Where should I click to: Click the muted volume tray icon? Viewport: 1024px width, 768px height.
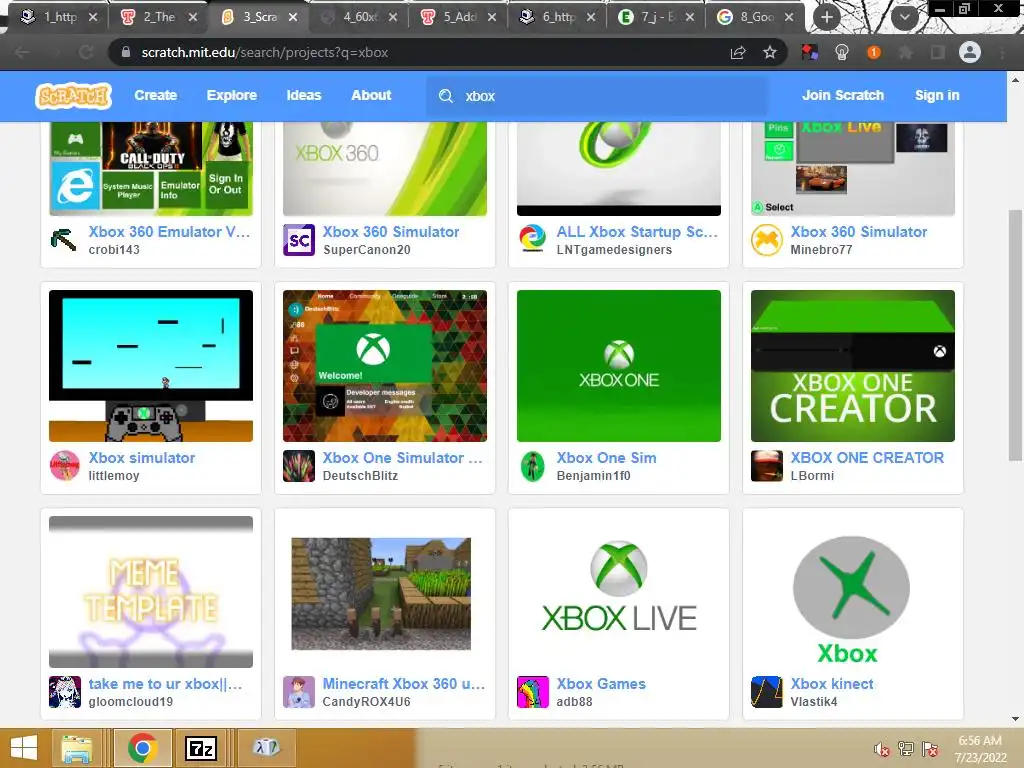[881, 749]
